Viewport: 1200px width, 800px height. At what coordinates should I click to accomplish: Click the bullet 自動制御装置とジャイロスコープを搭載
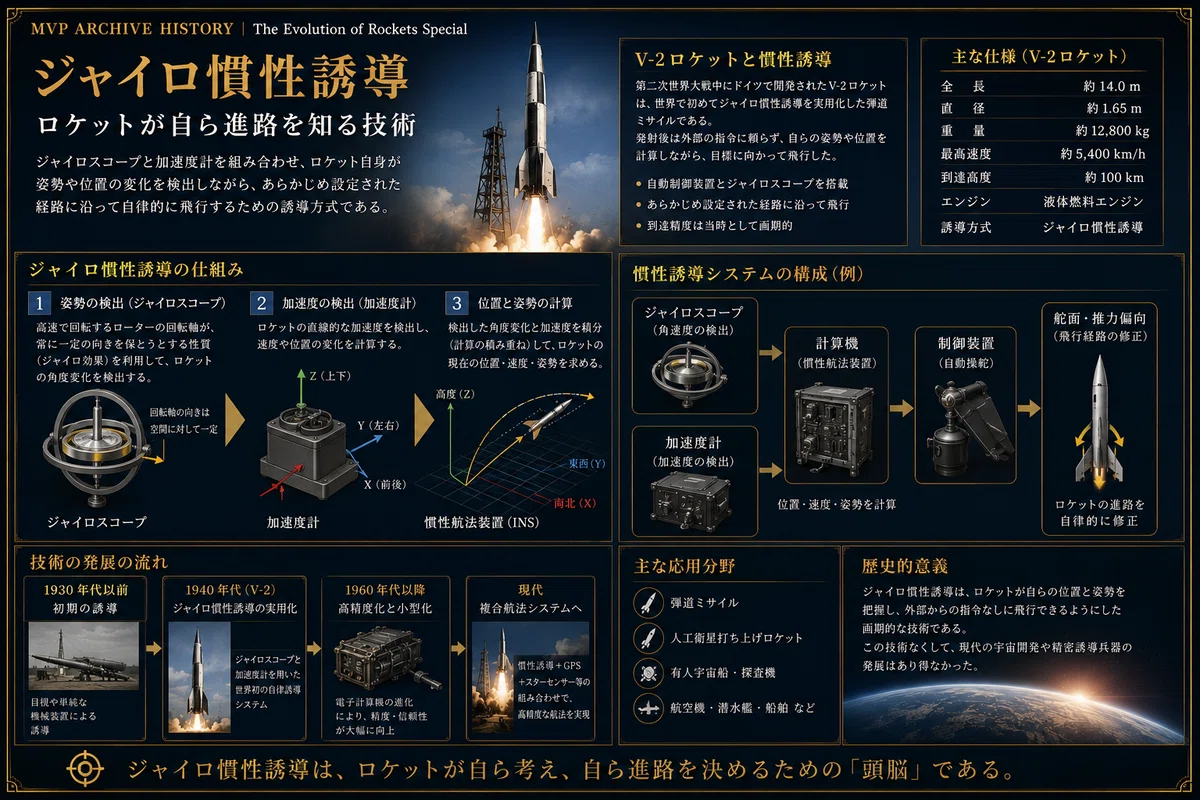point(742,184)
